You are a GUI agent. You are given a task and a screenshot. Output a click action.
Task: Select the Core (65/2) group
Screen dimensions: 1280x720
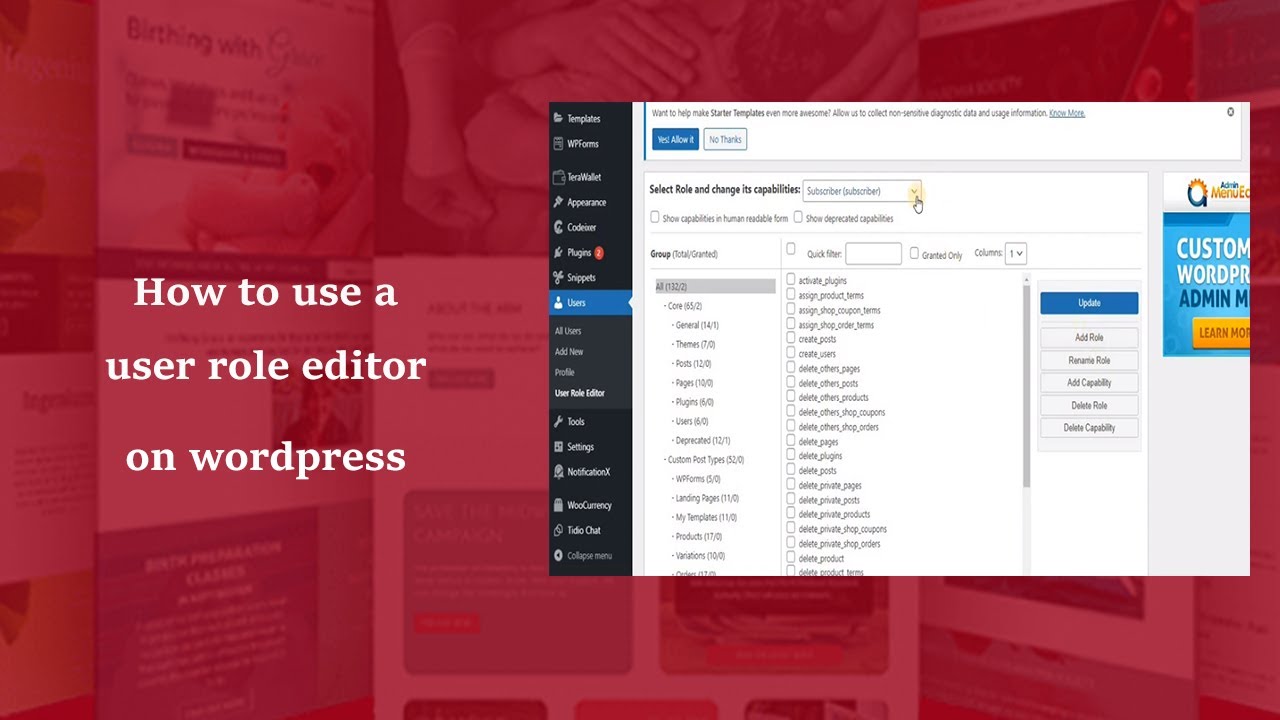[x=685, y=306]
